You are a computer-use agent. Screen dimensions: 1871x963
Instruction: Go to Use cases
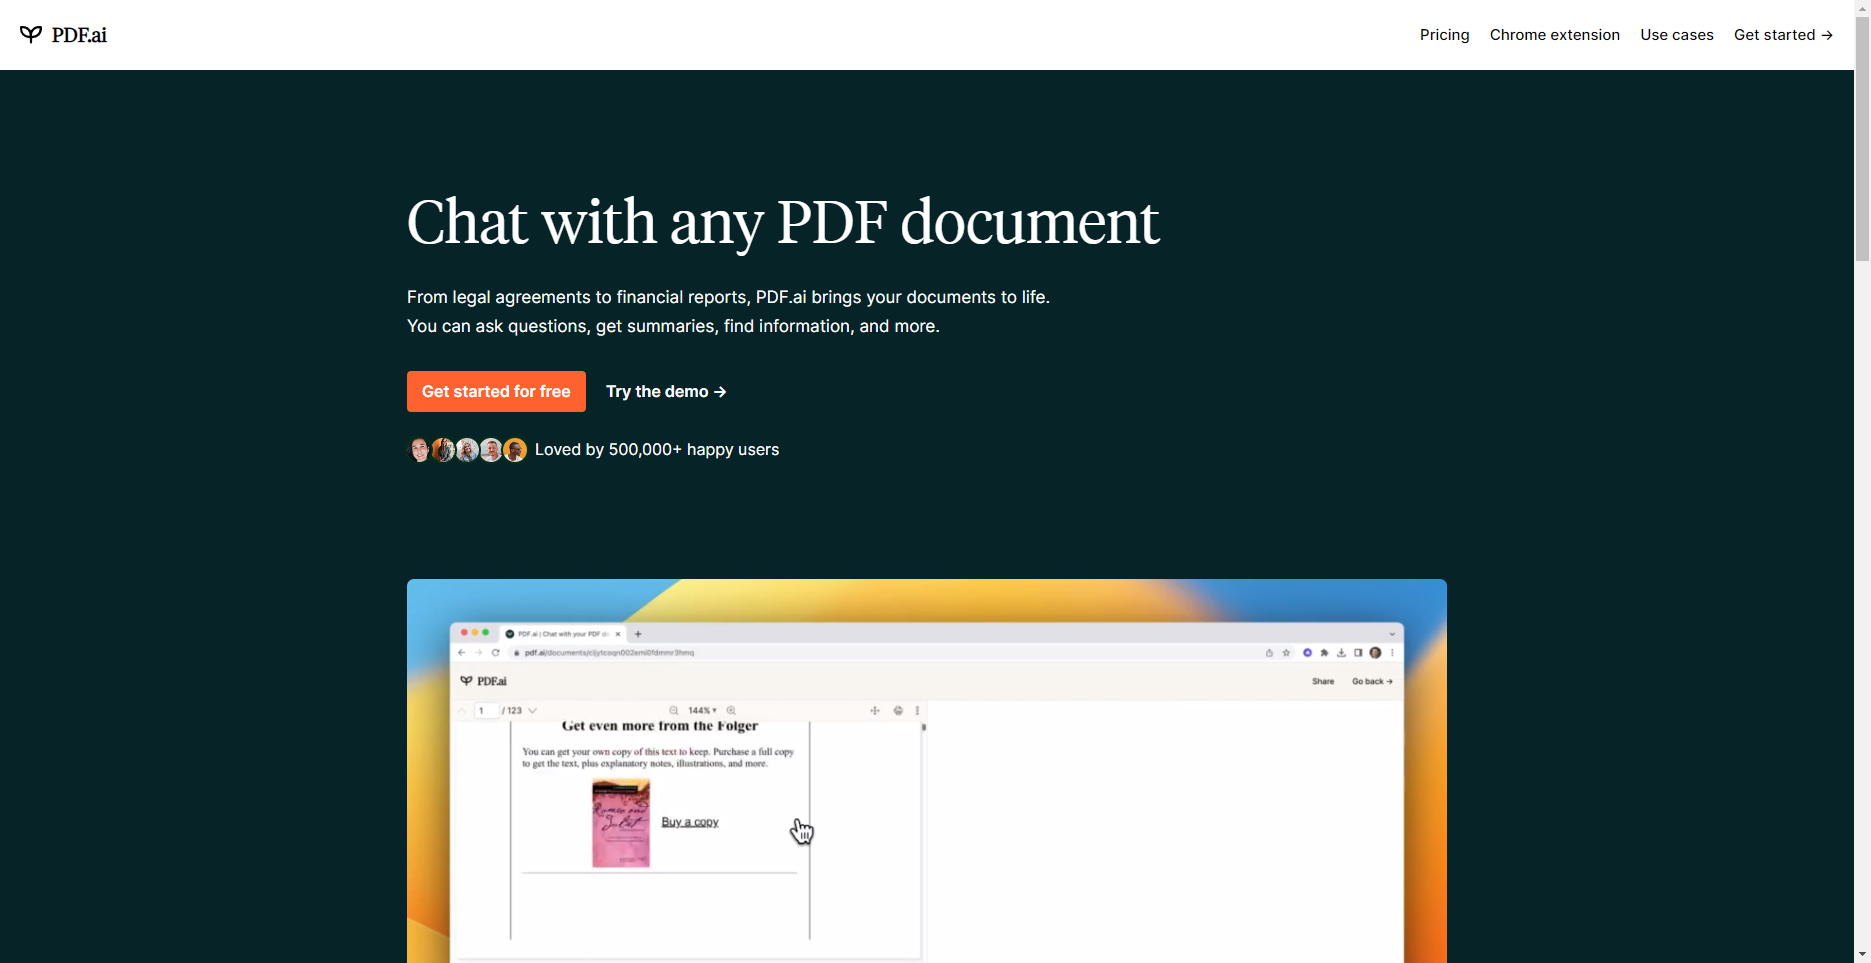click(1676, 35)
